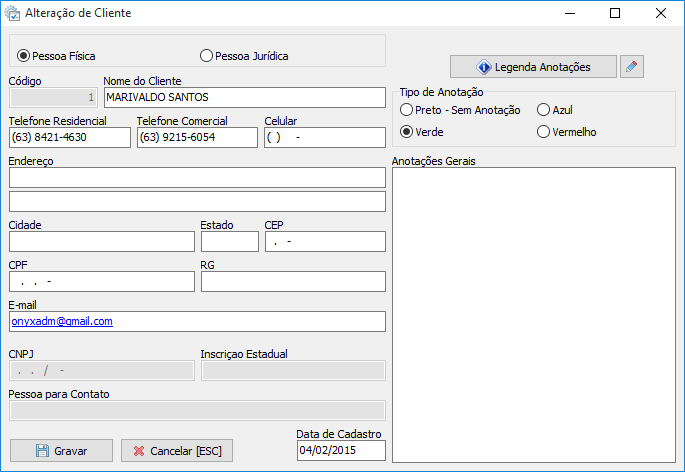Select the Verde annotation option
This screenshot has width=685, height=472.
(407, 131)
